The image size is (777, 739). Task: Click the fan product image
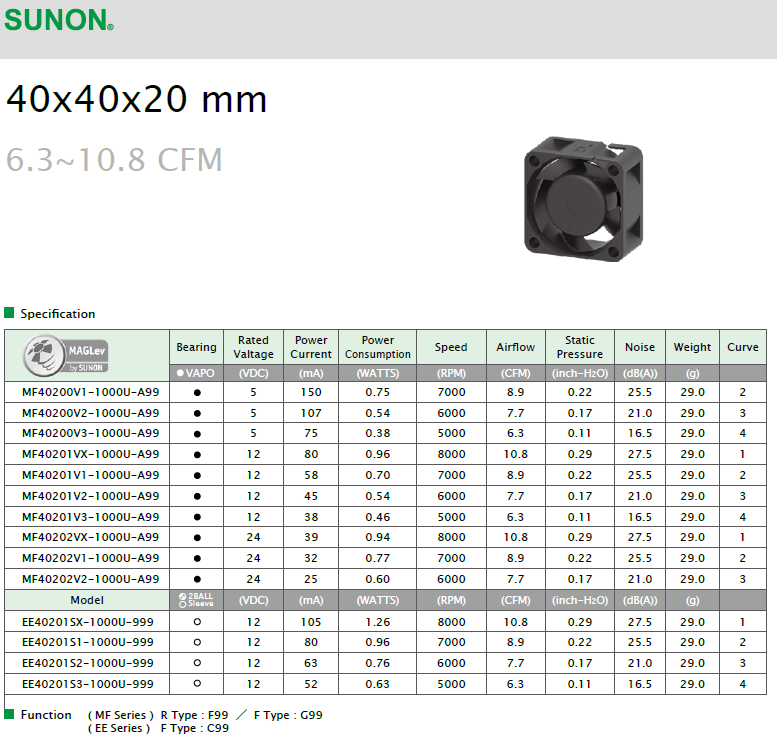[x=583, y=199]
